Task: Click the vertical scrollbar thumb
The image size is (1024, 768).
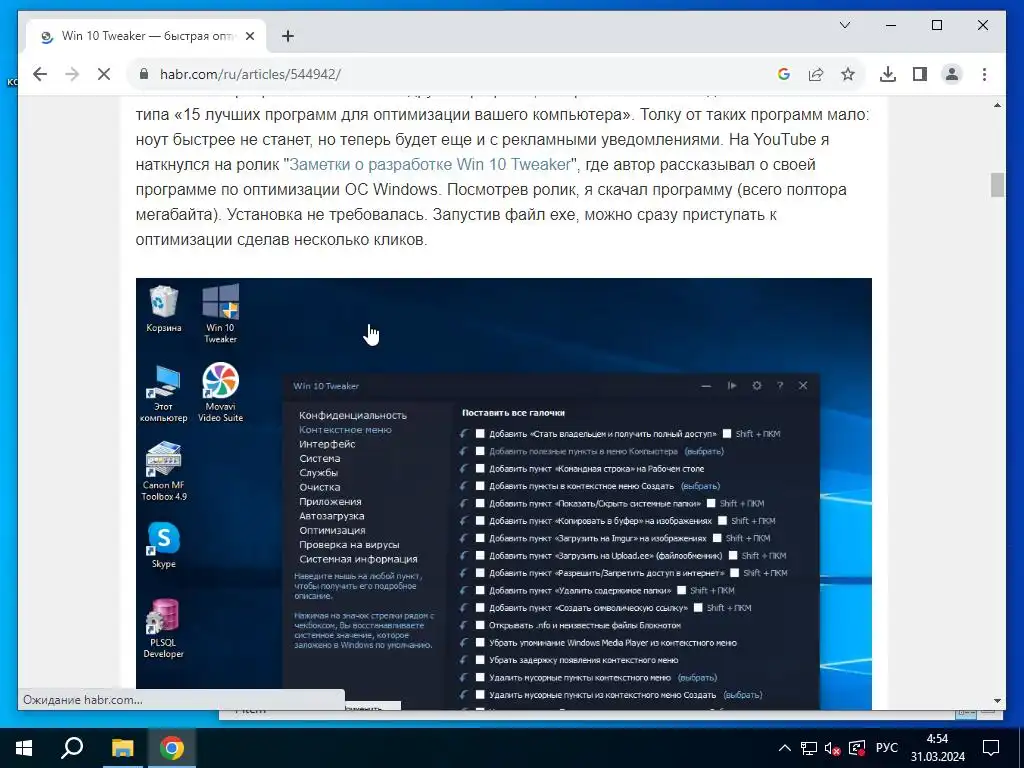Action: coord(997,185)
